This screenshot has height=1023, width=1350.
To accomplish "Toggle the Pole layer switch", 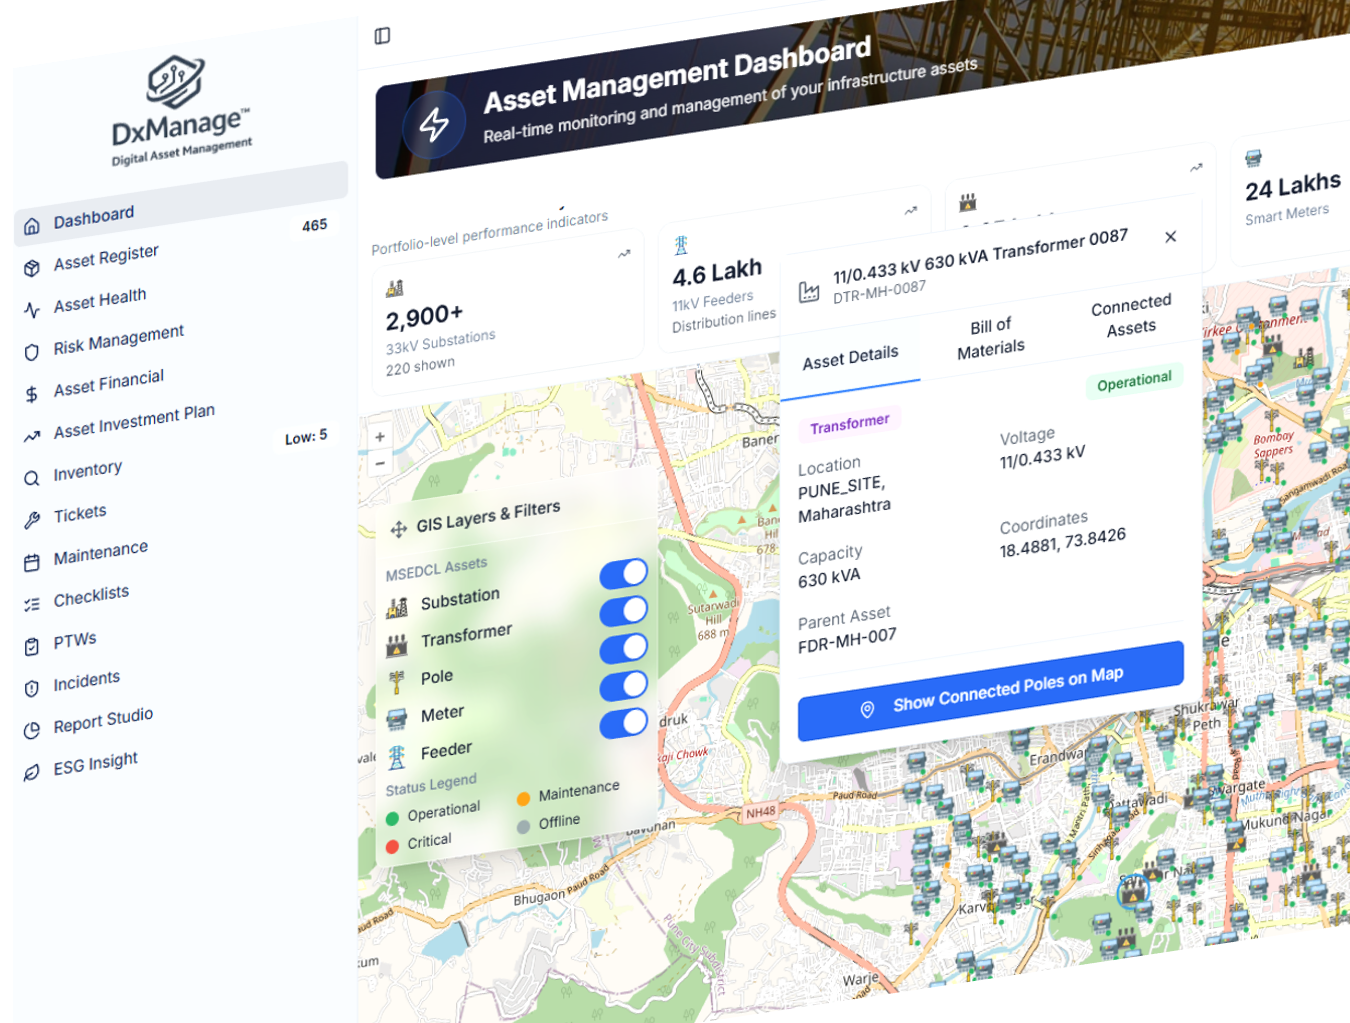I will pyautogui.click(x=624, y=648).
